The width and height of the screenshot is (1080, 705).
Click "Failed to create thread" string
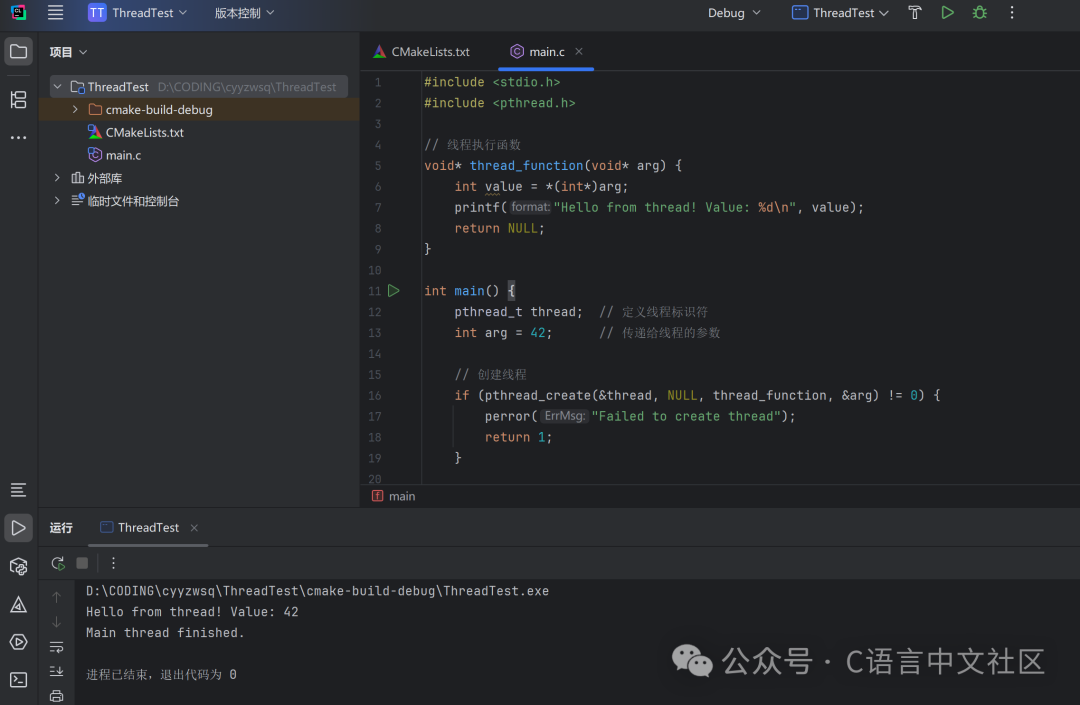pyautogui.click(x=685, y=416)
